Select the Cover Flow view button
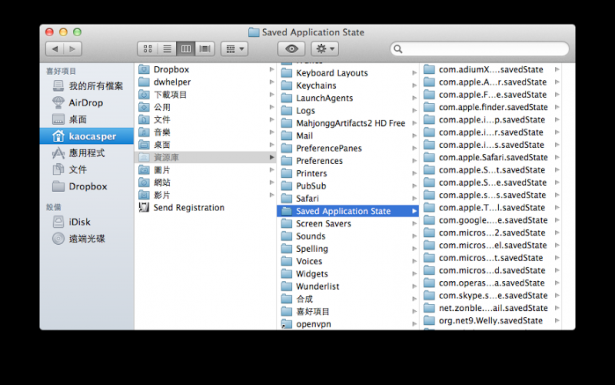Screen dimensions: 615x385 (205, 49)
